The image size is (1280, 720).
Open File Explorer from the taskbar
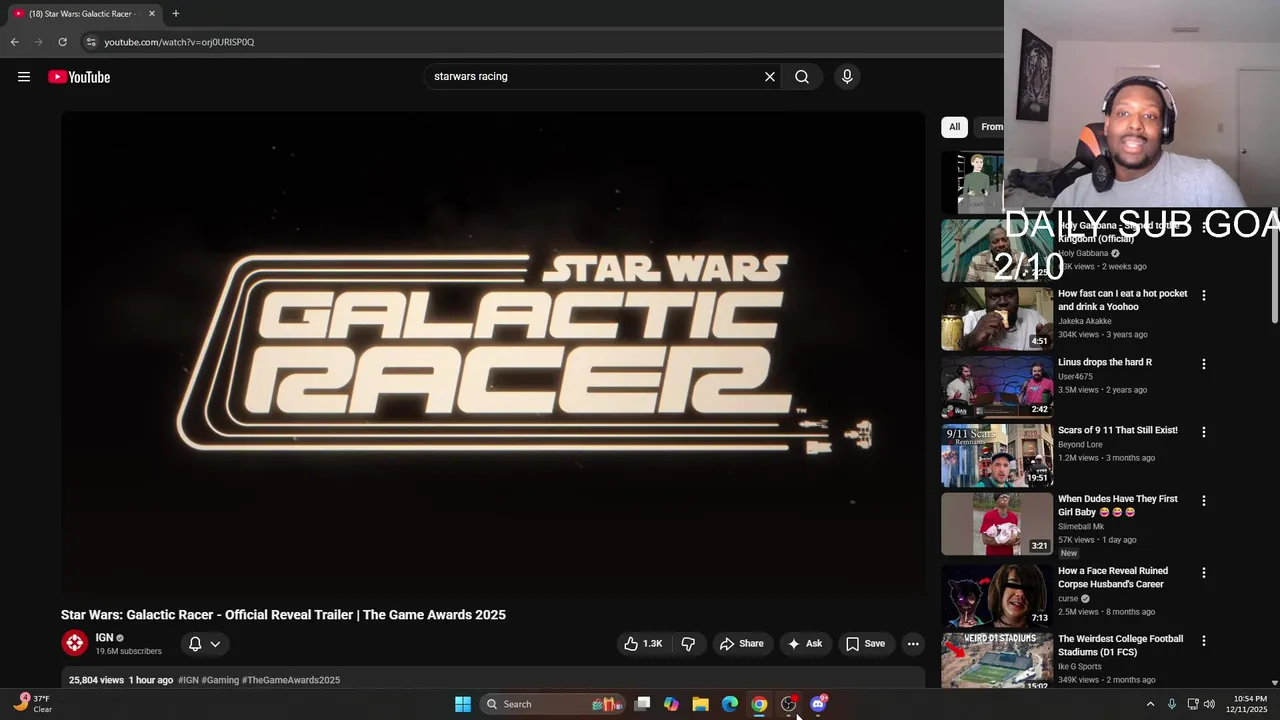coord(701,704)
